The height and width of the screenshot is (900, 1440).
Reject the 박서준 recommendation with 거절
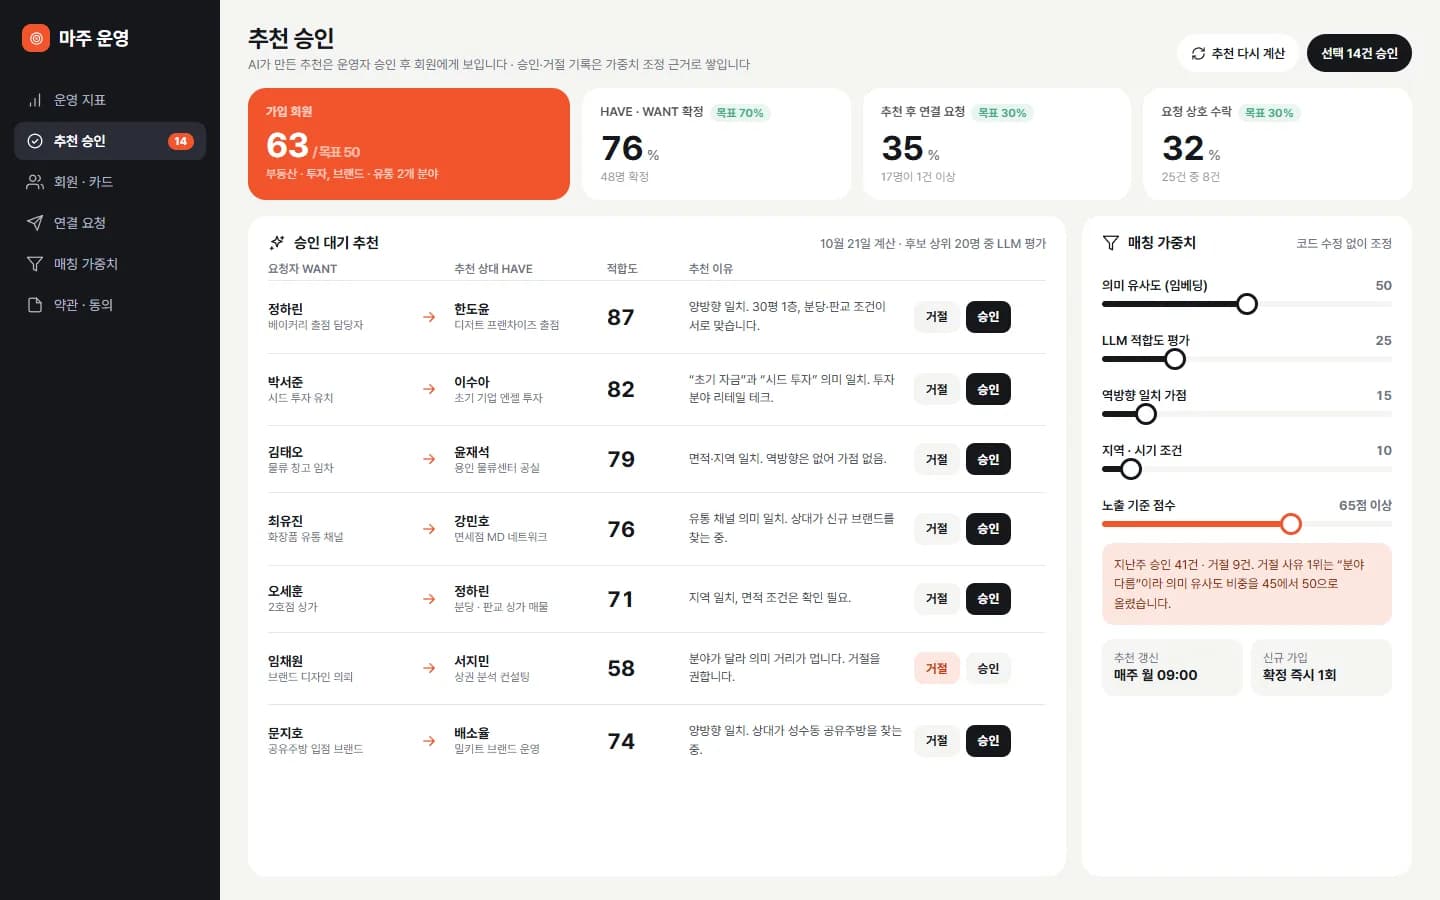click(x=936, y=389)
